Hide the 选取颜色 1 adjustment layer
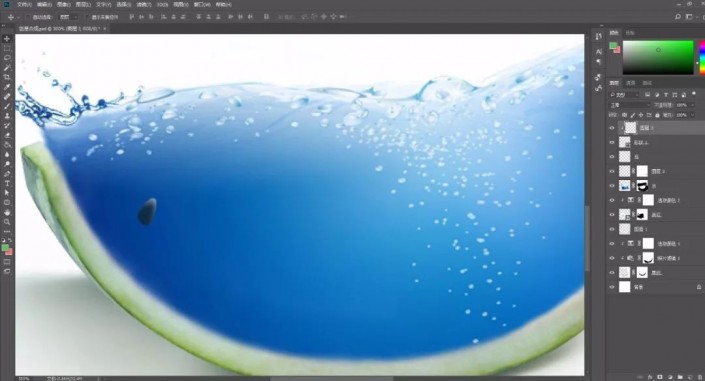Image resolution: width=705 pixels, height=381 pixels. [611, 244]
